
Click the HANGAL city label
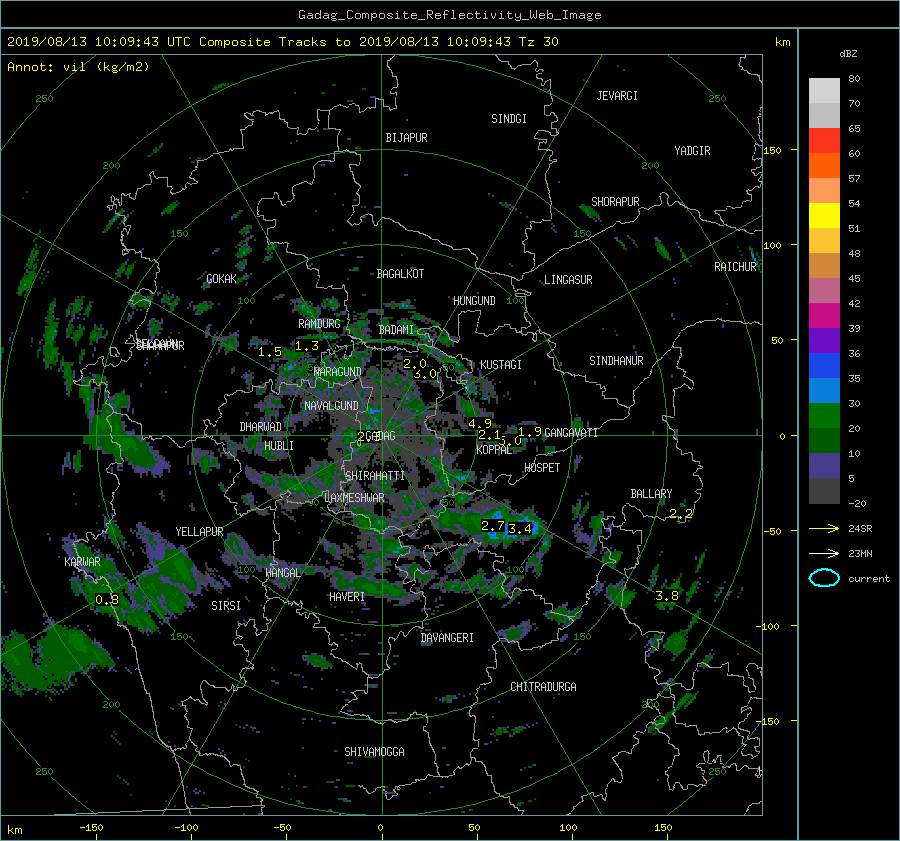(x=282, y=573)
